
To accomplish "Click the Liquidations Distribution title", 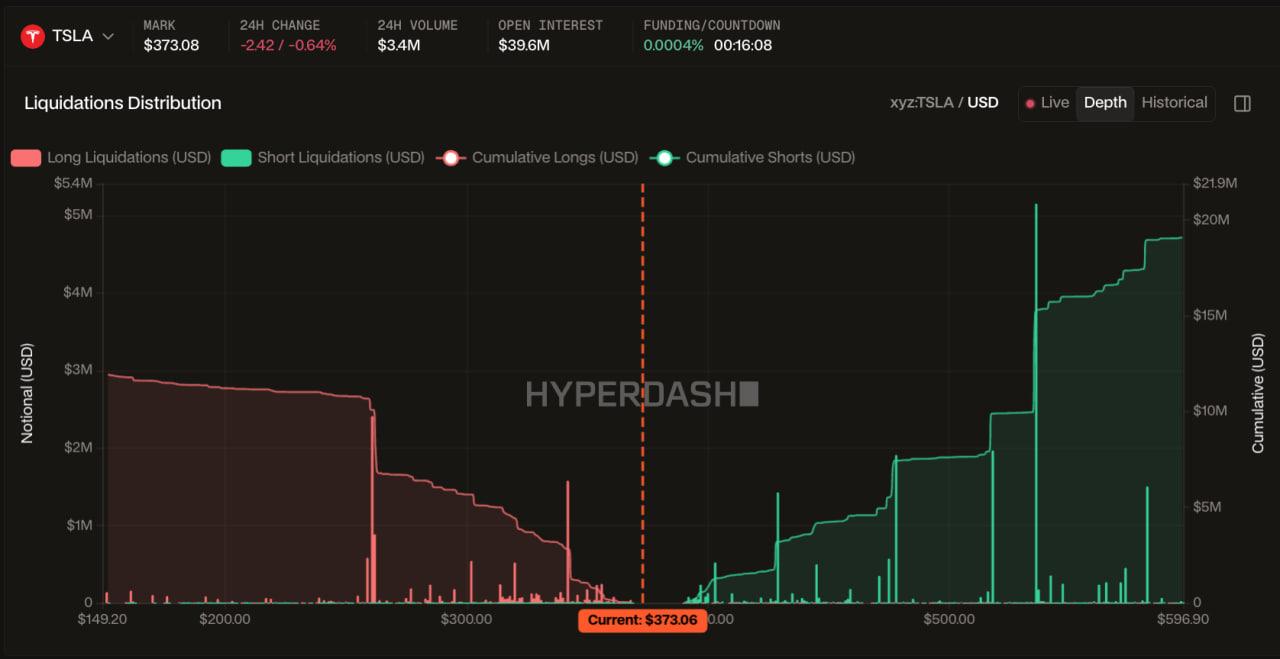I will (x=123, y=102).
